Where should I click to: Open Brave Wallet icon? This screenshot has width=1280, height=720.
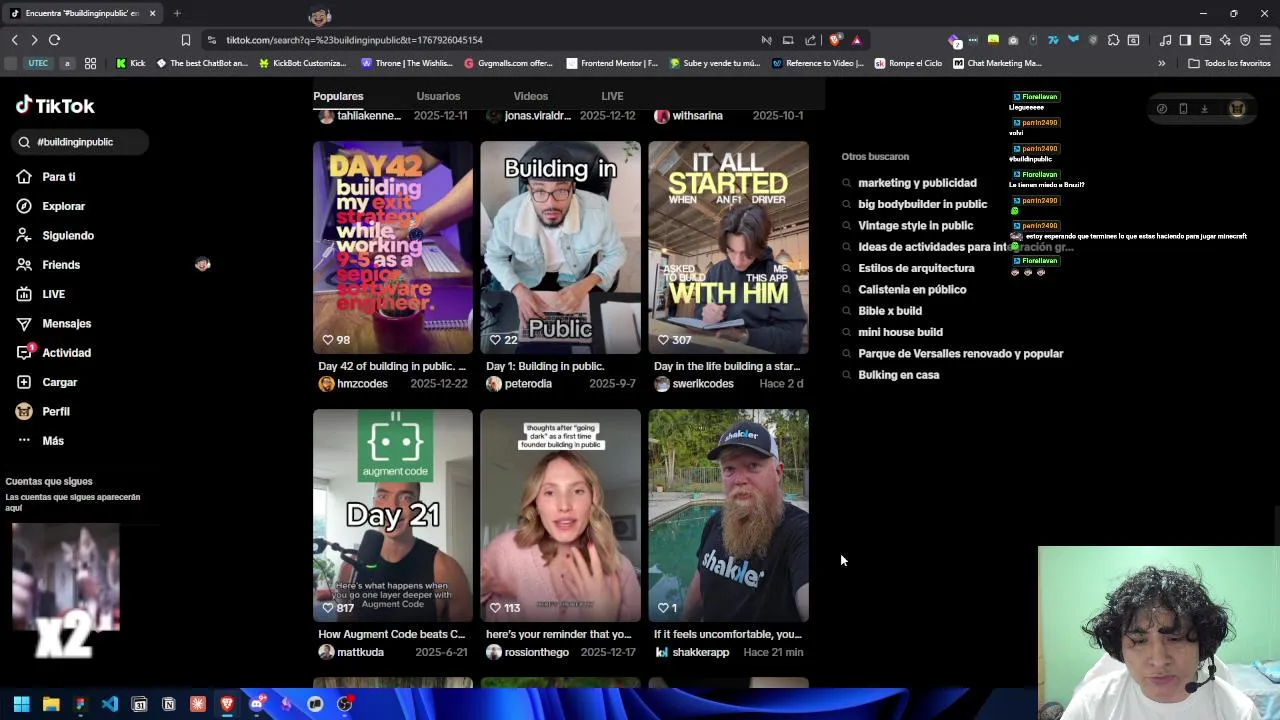click(x=1205, y=40)
